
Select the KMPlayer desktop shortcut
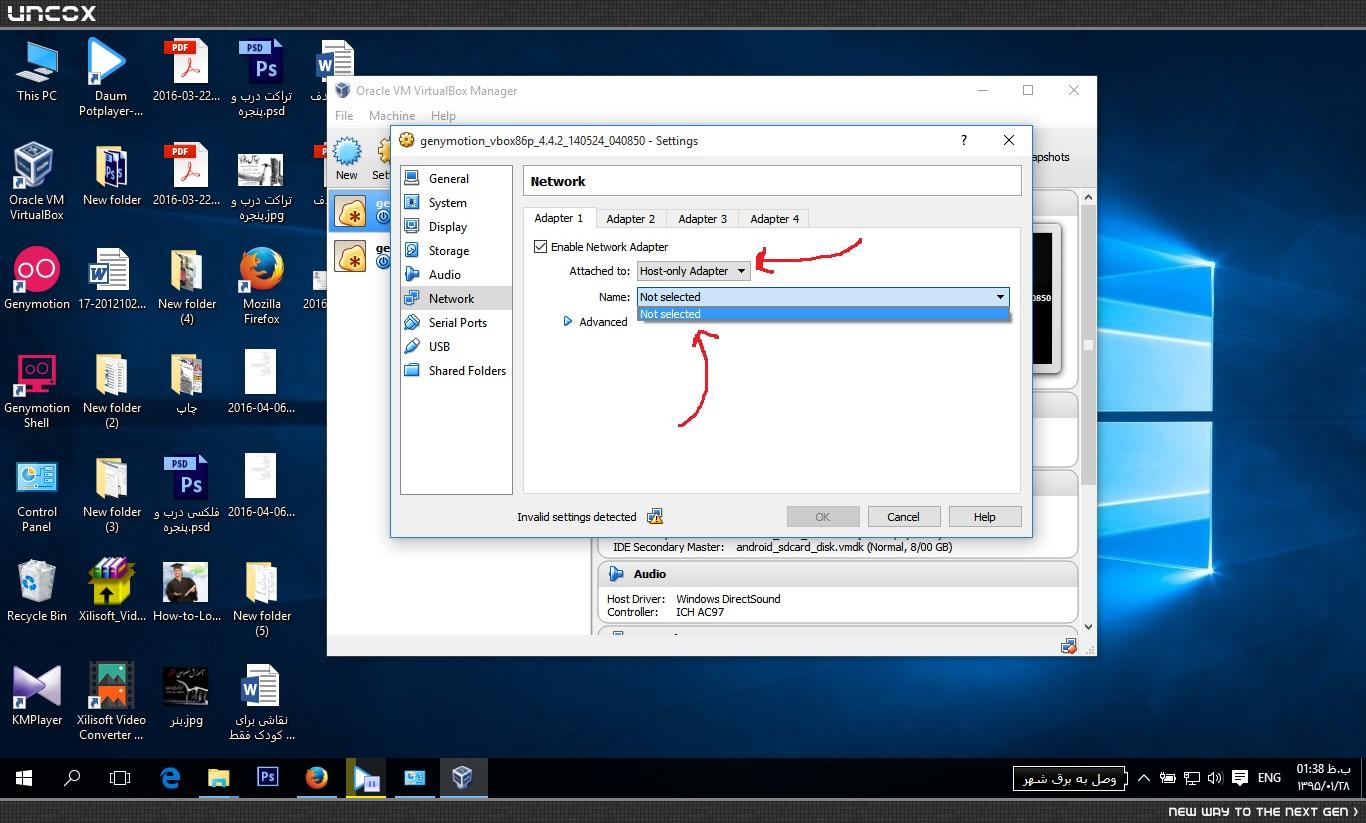coord(37,696)
